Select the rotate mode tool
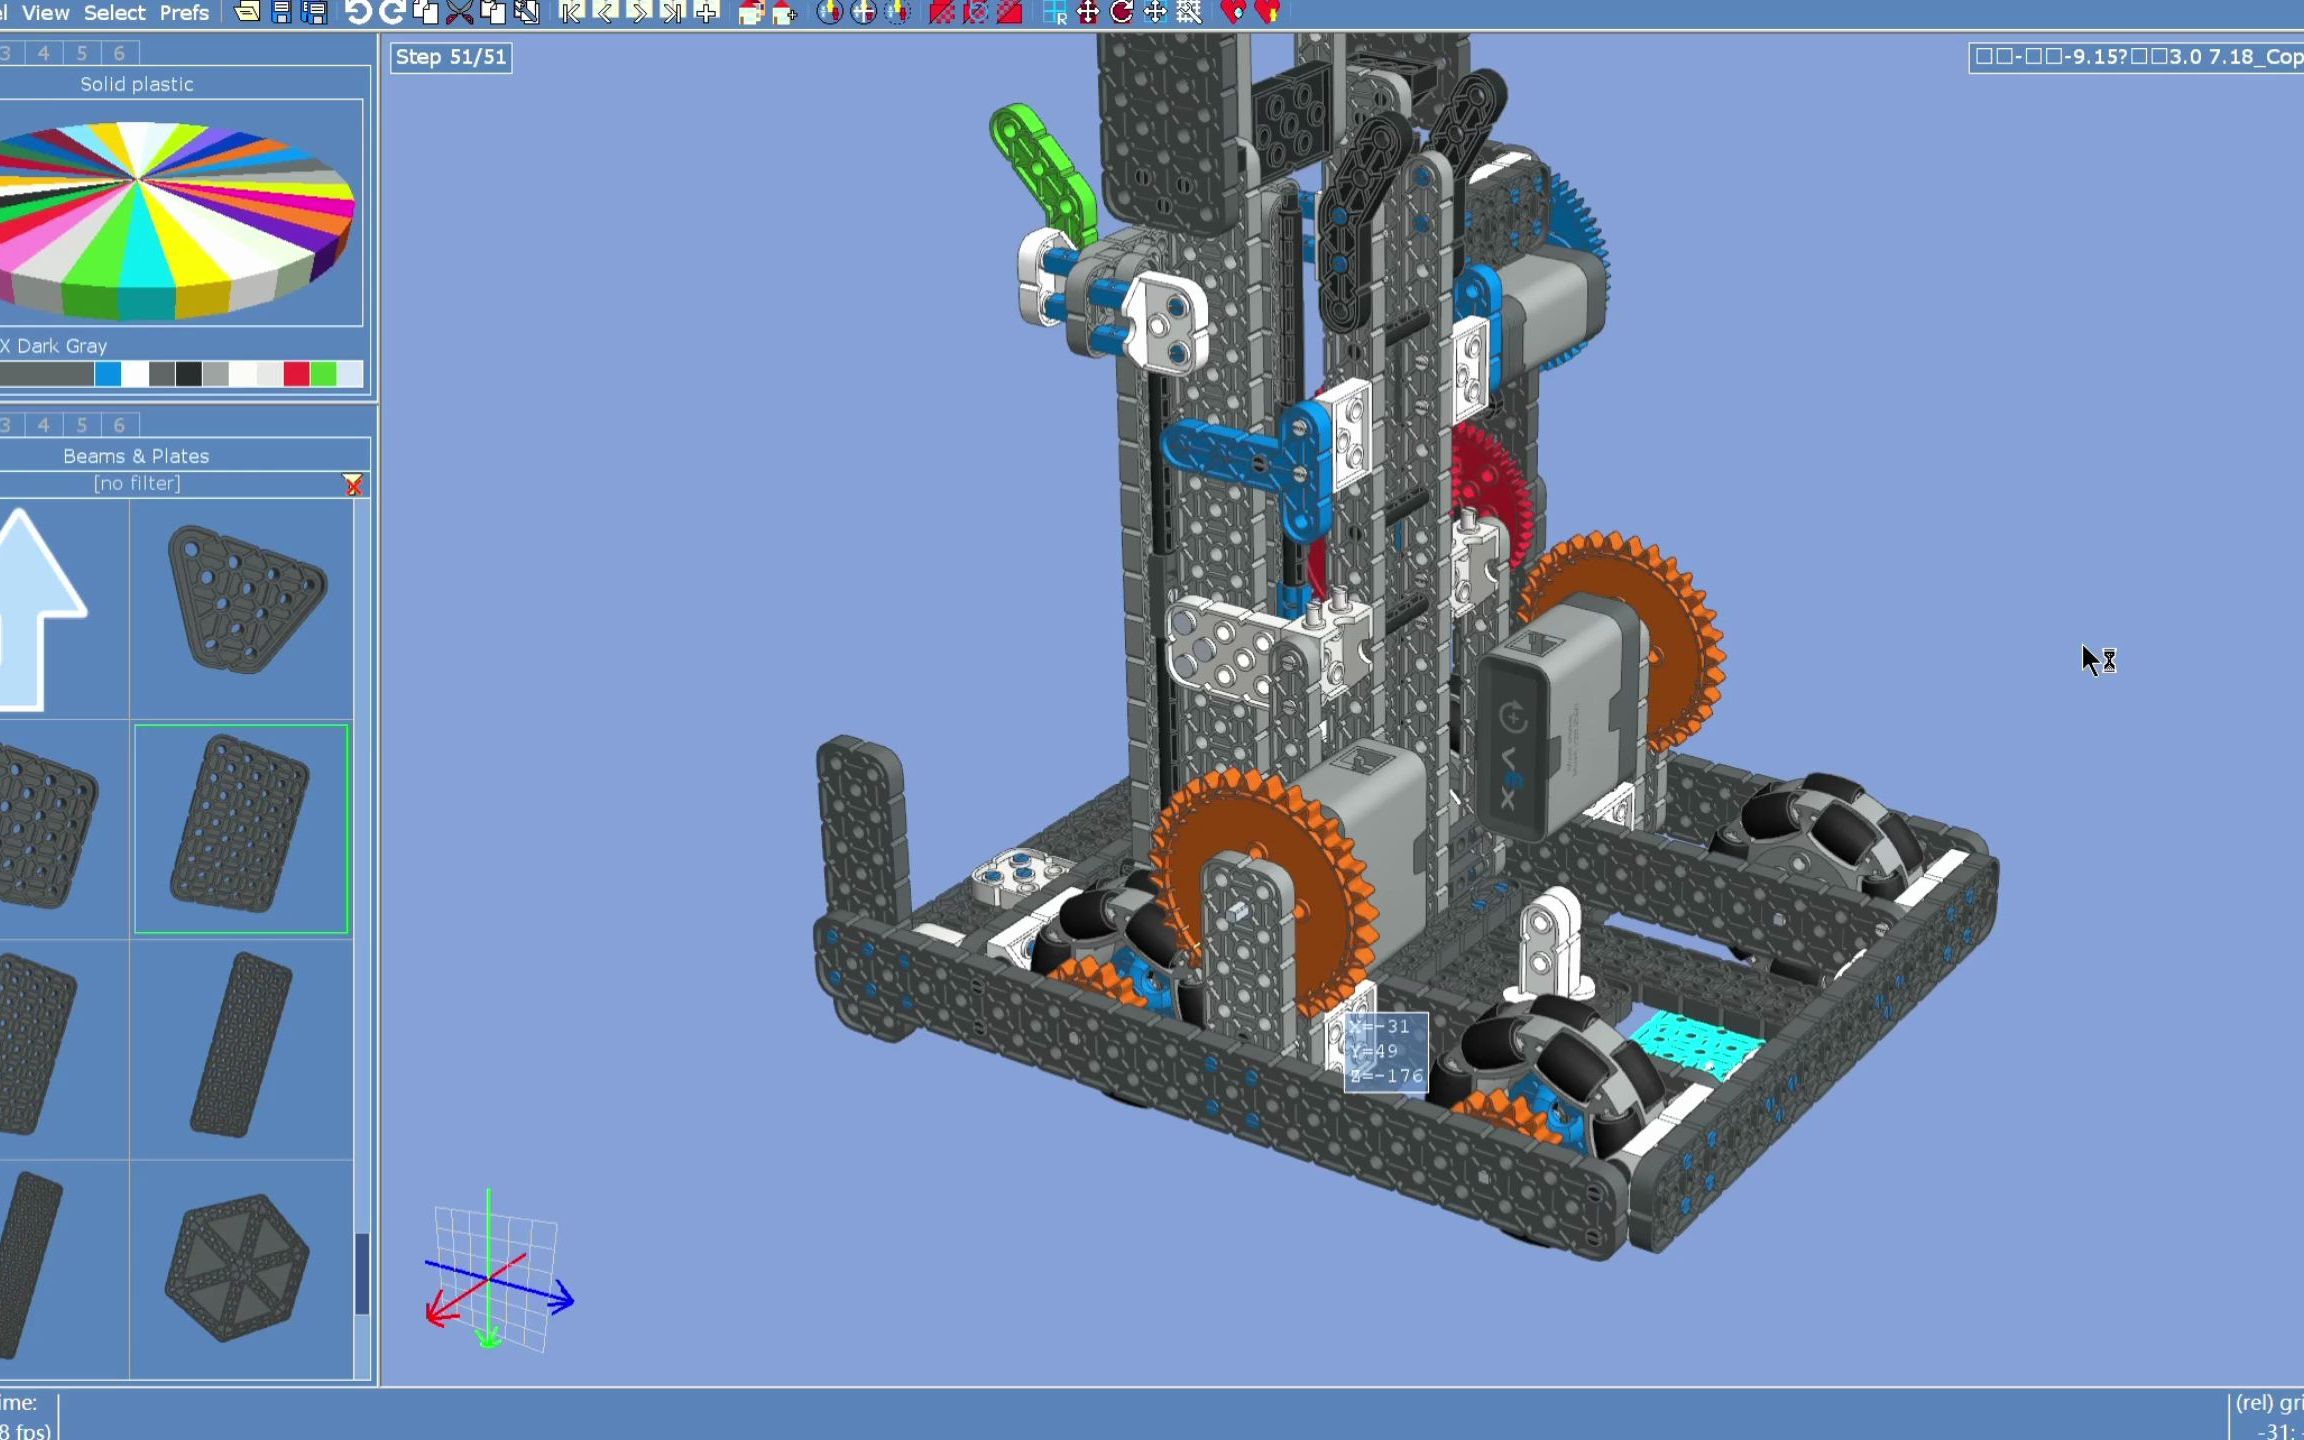Viewport: 2304px width, 1440px height. click(1121, 12)
